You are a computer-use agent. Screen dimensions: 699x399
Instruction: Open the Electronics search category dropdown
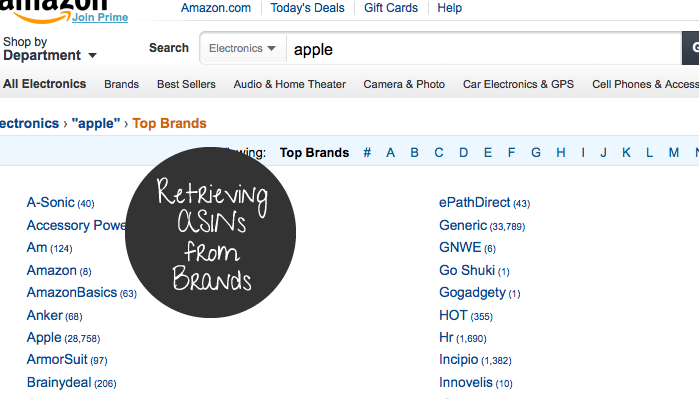coord(242,48)
